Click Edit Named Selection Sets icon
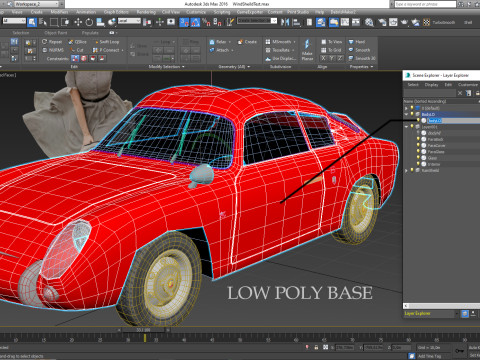The image size is (480, 360). tap(230, 22)
